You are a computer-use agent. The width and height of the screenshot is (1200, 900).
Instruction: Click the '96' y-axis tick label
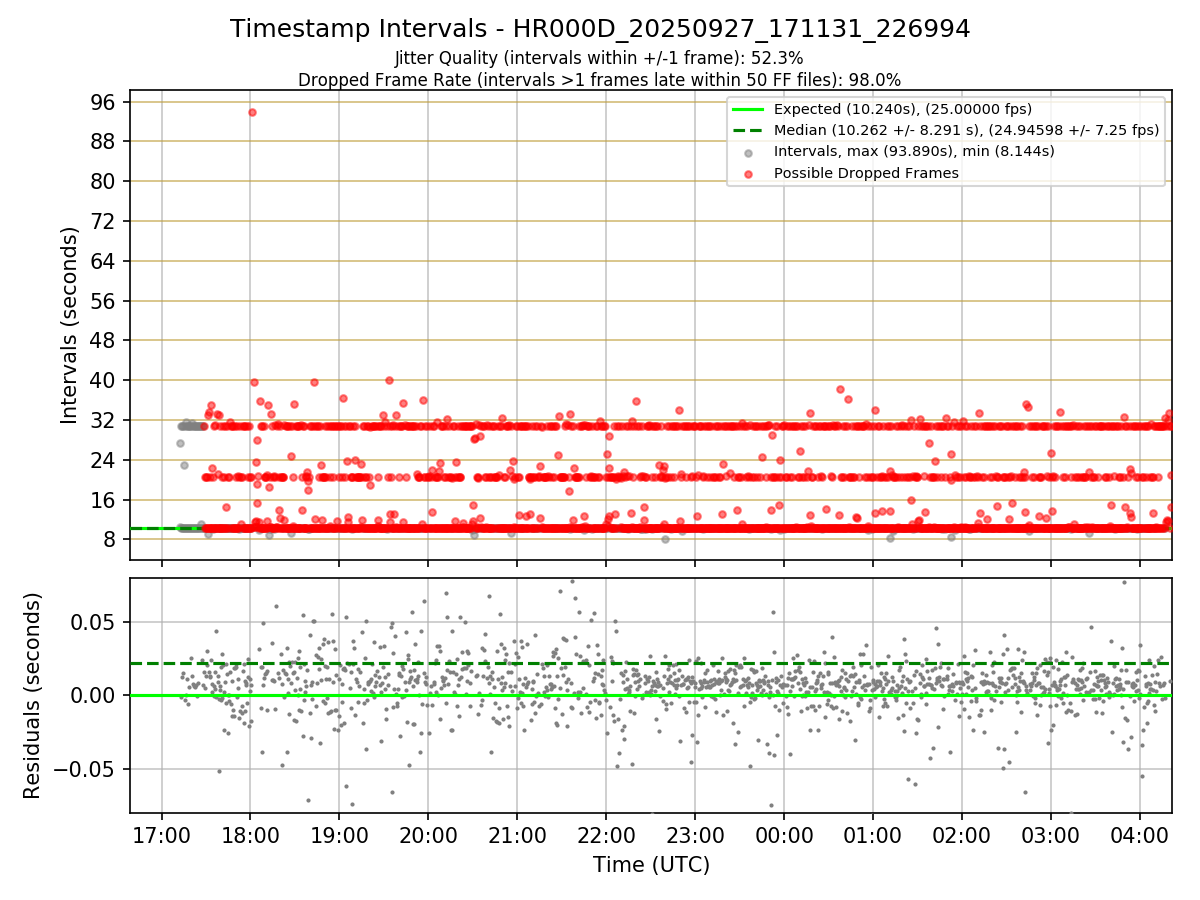[103, 102]
